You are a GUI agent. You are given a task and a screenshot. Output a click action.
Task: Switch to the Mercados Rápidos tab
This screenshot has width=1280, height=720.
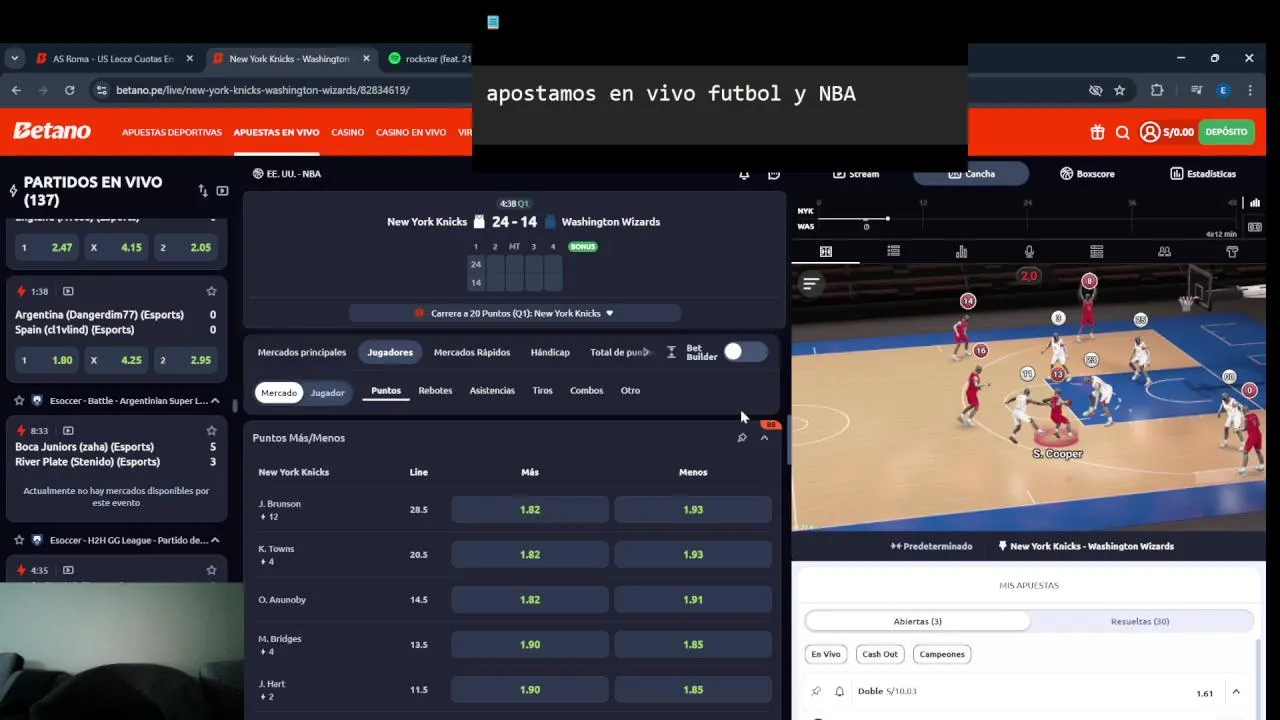(472, 352)
